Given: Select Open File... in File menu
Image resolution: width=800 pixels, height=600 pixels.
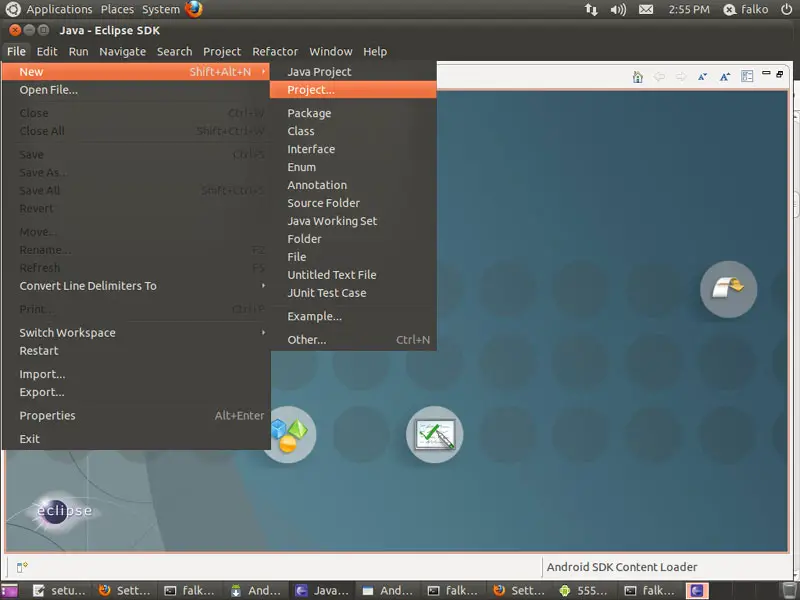Looking at the screenshot, I should (136, 90).
